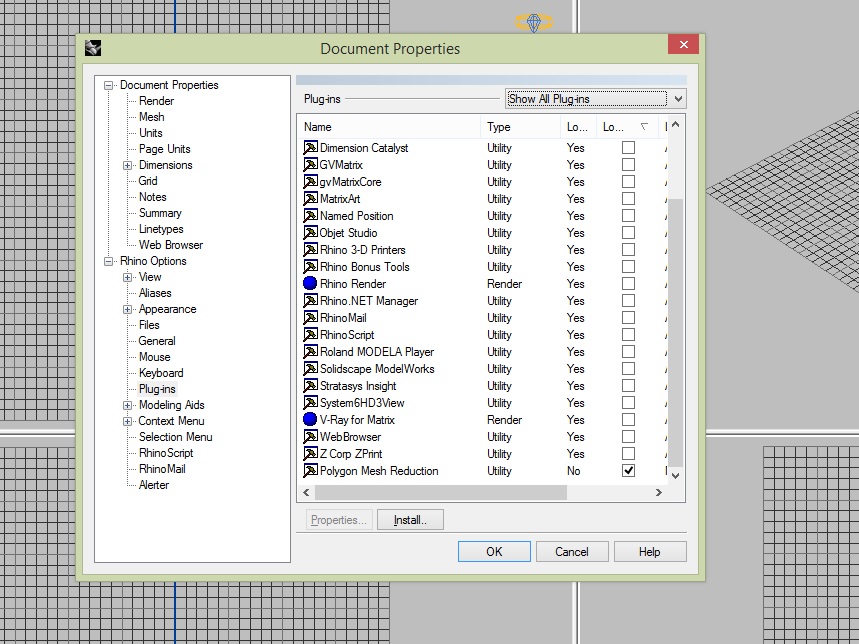
Task: Click the gvMatrixCore plug-in icon
Action: pyautogui.click(x=311, y=182)
